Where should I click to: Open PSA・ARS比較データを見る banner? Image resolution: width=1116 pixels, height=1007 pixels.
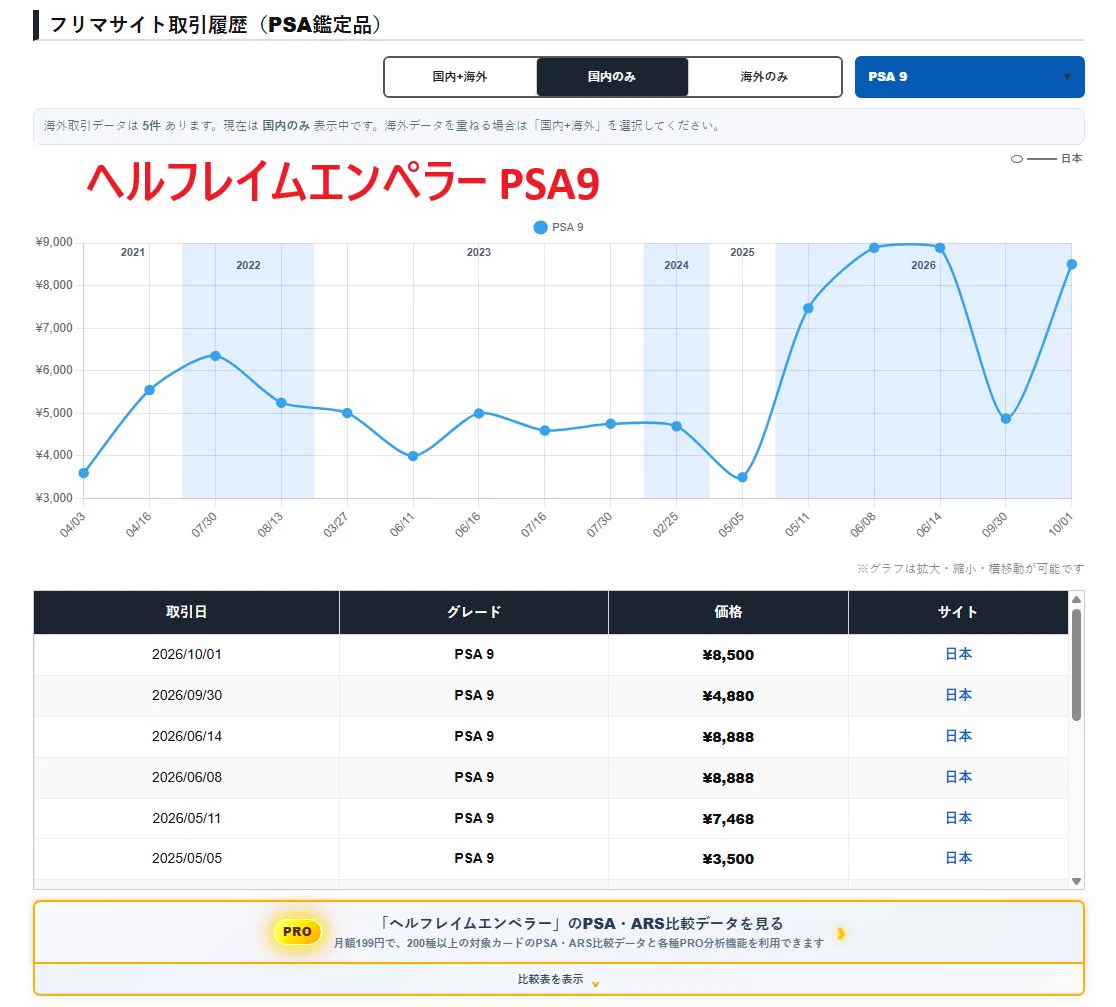(559, 932)
